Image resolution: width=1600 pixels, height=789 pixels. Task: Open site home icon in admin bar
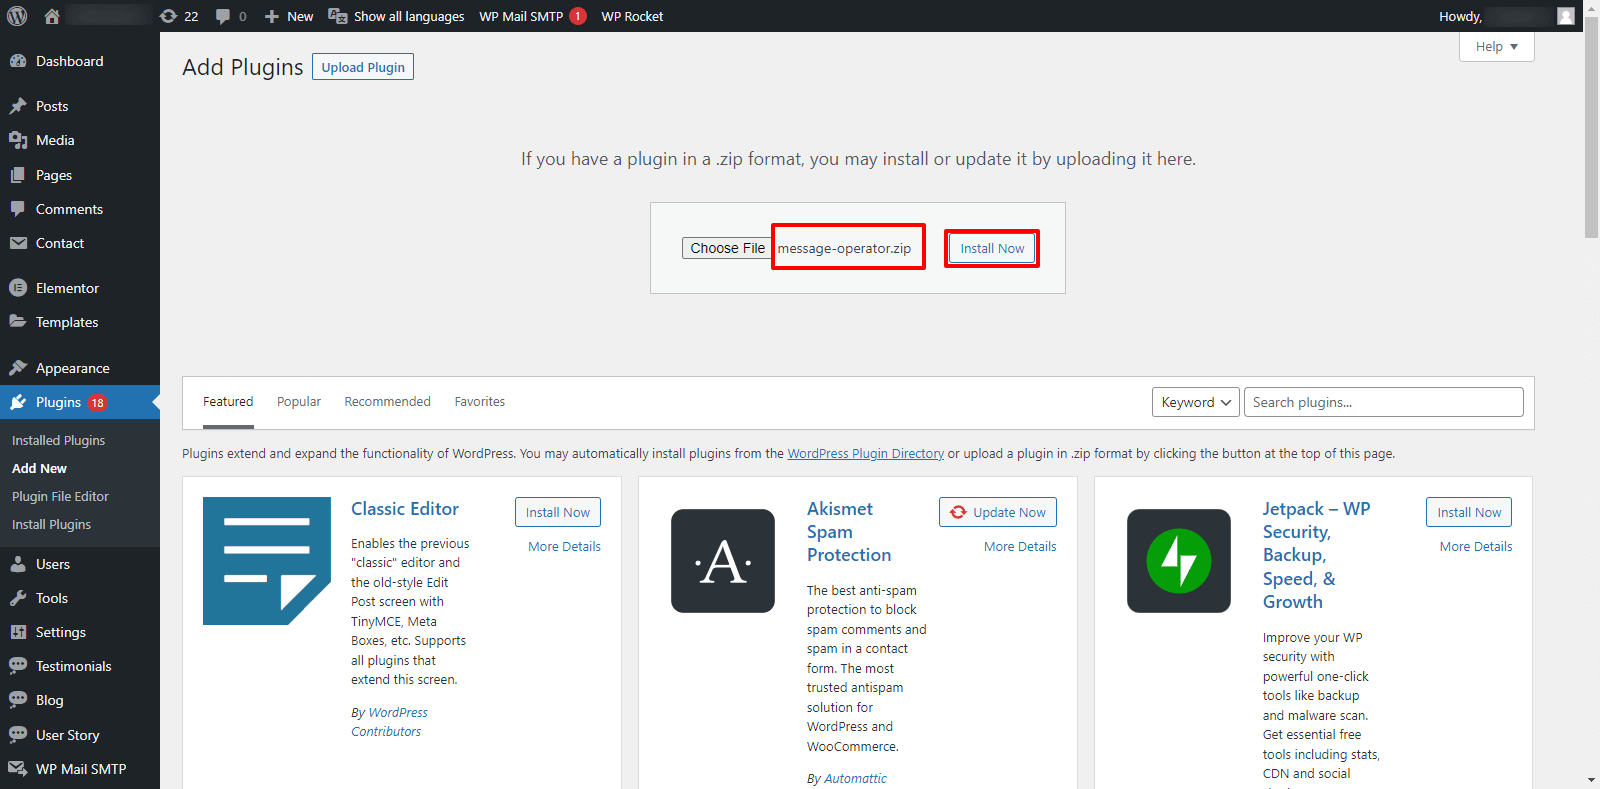coord(52,16)
